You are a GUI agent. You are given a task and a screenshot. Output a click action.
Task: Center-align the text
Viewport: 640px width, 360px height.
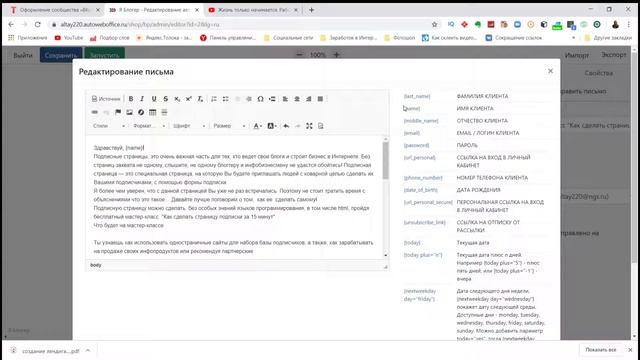point(297,99)
